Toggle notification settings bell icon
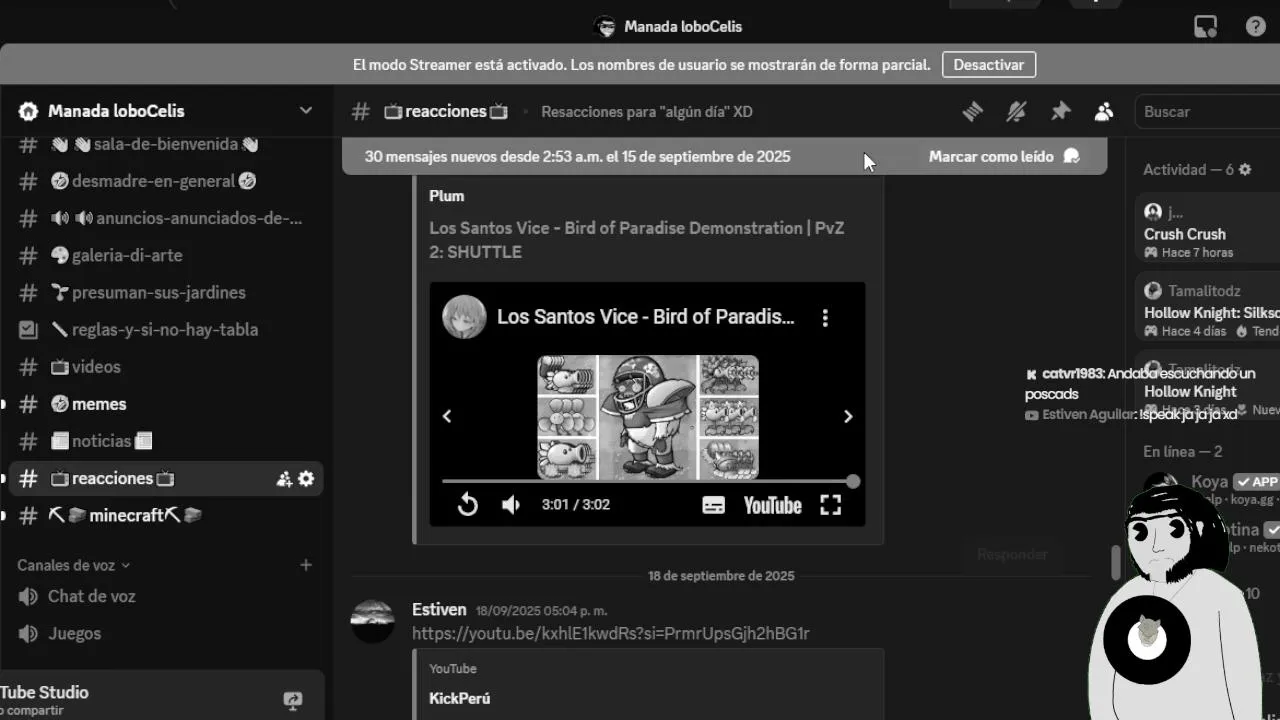 [1016, 112]
